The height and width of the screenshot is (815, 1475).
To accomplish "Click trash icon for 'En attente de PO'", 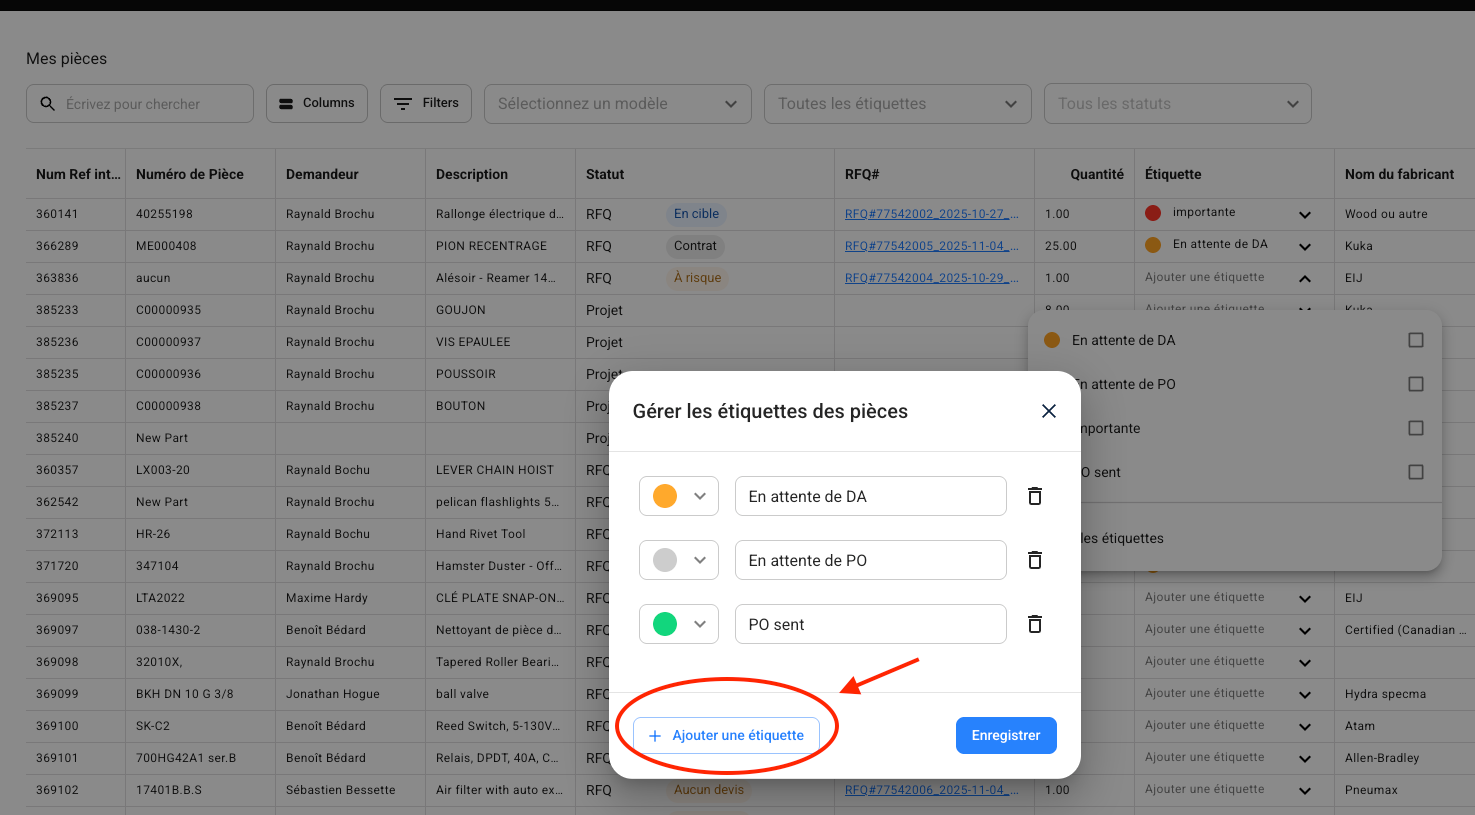I will click(1035, 560).
